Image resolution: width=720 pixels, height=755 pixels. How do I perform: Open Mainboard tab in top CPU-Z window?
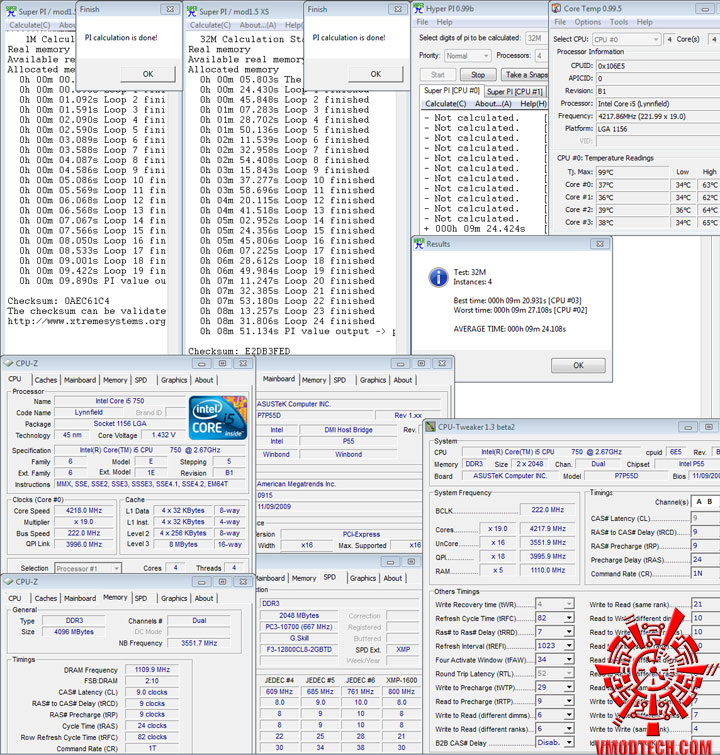80,380
